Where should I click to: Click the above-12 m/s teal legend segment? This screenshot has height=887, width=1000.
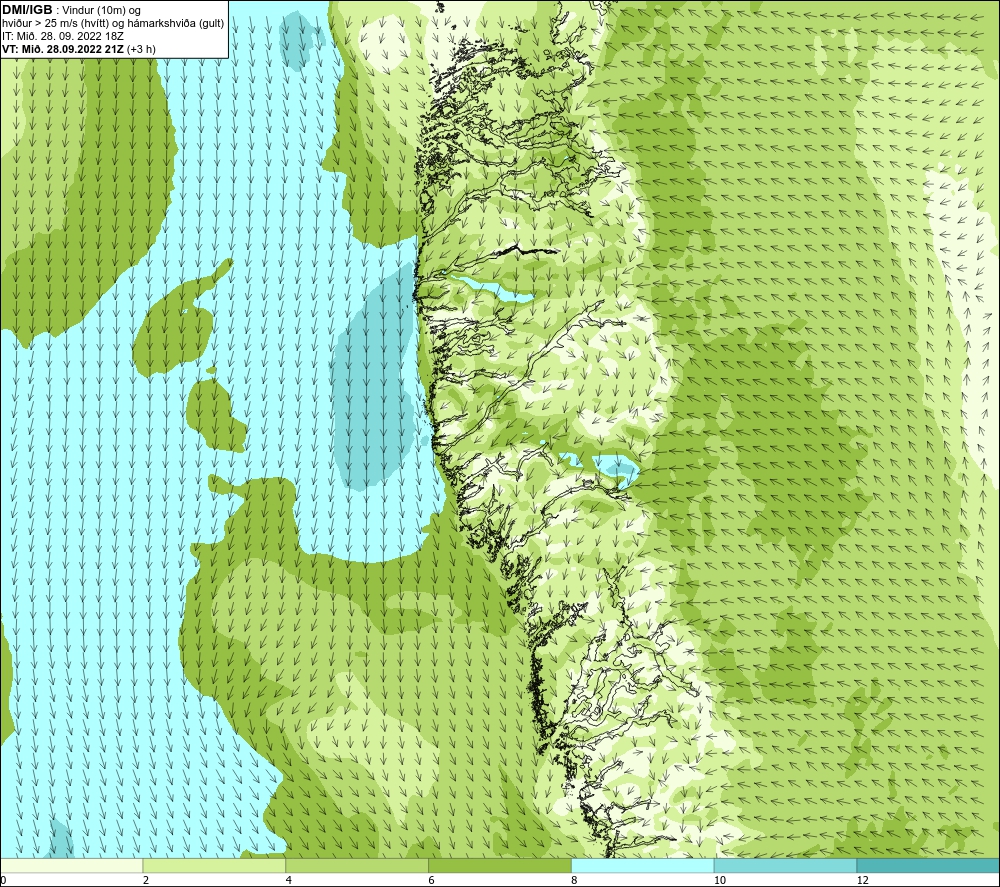[928, 865]
